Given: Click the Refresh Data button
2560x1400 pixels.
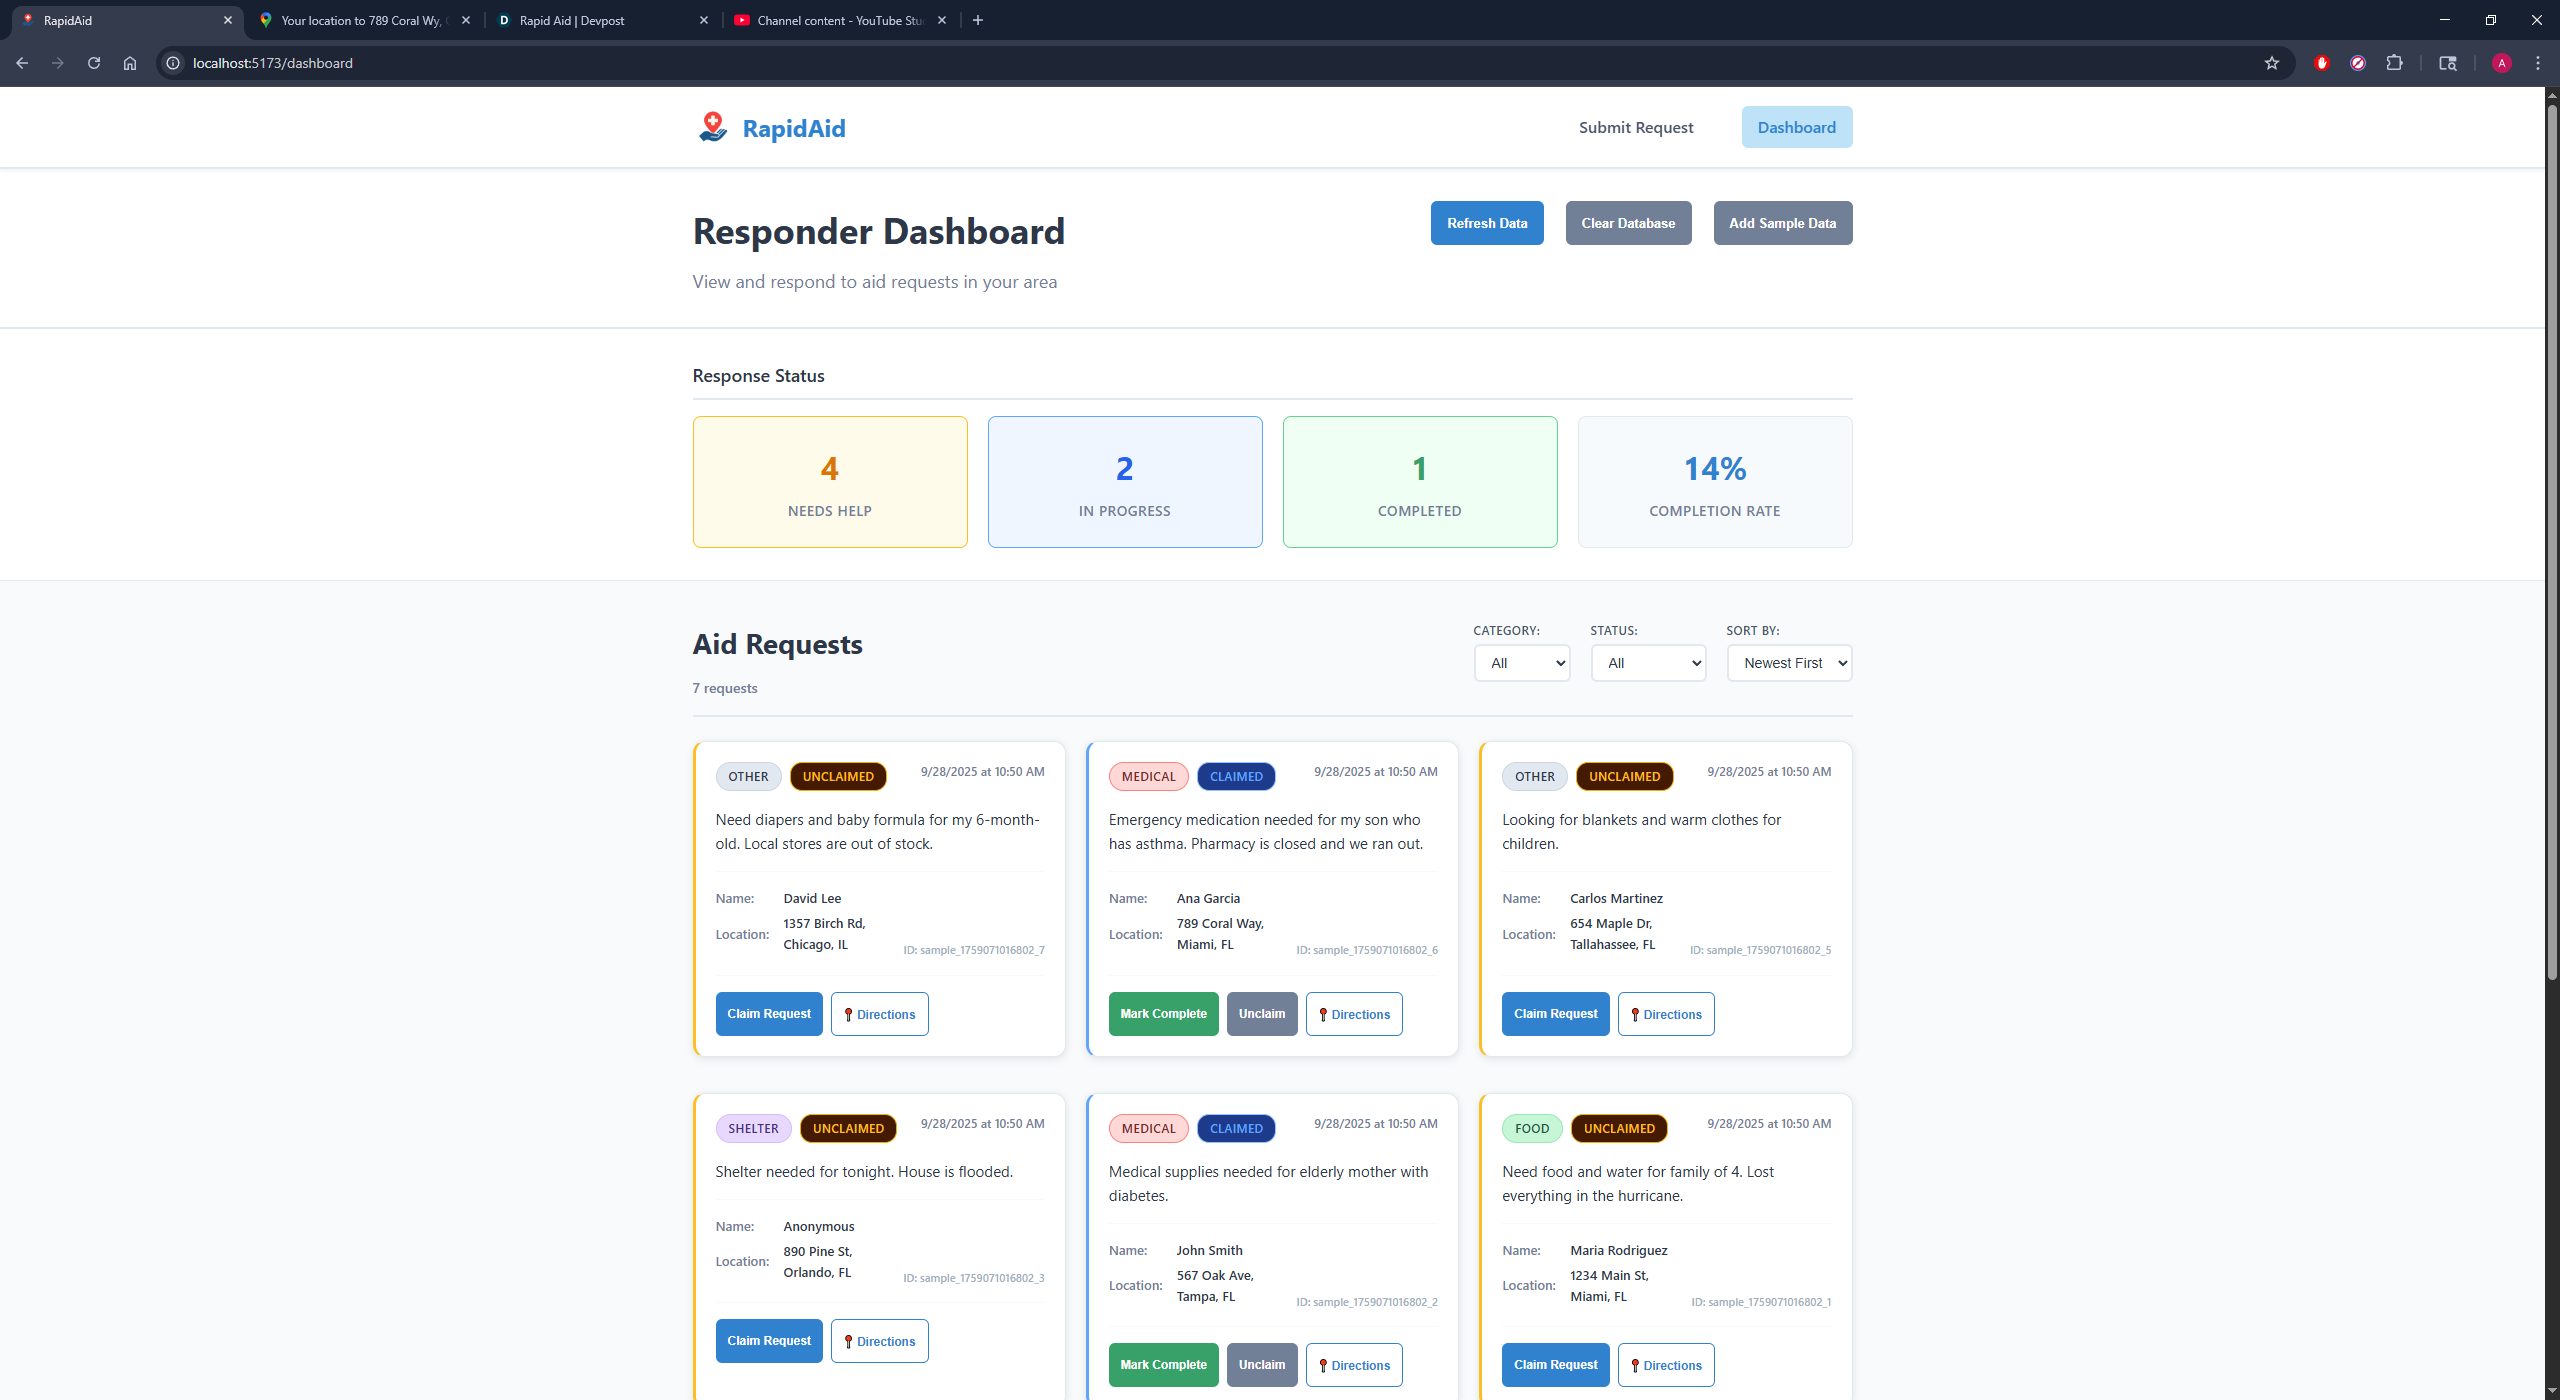Looking at the screenshot, I should point(1486,223).
